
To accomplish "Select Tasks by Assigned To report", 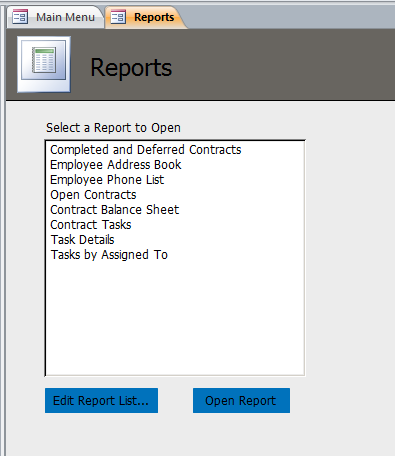I will pyautogui.click(x=175, y=255).
